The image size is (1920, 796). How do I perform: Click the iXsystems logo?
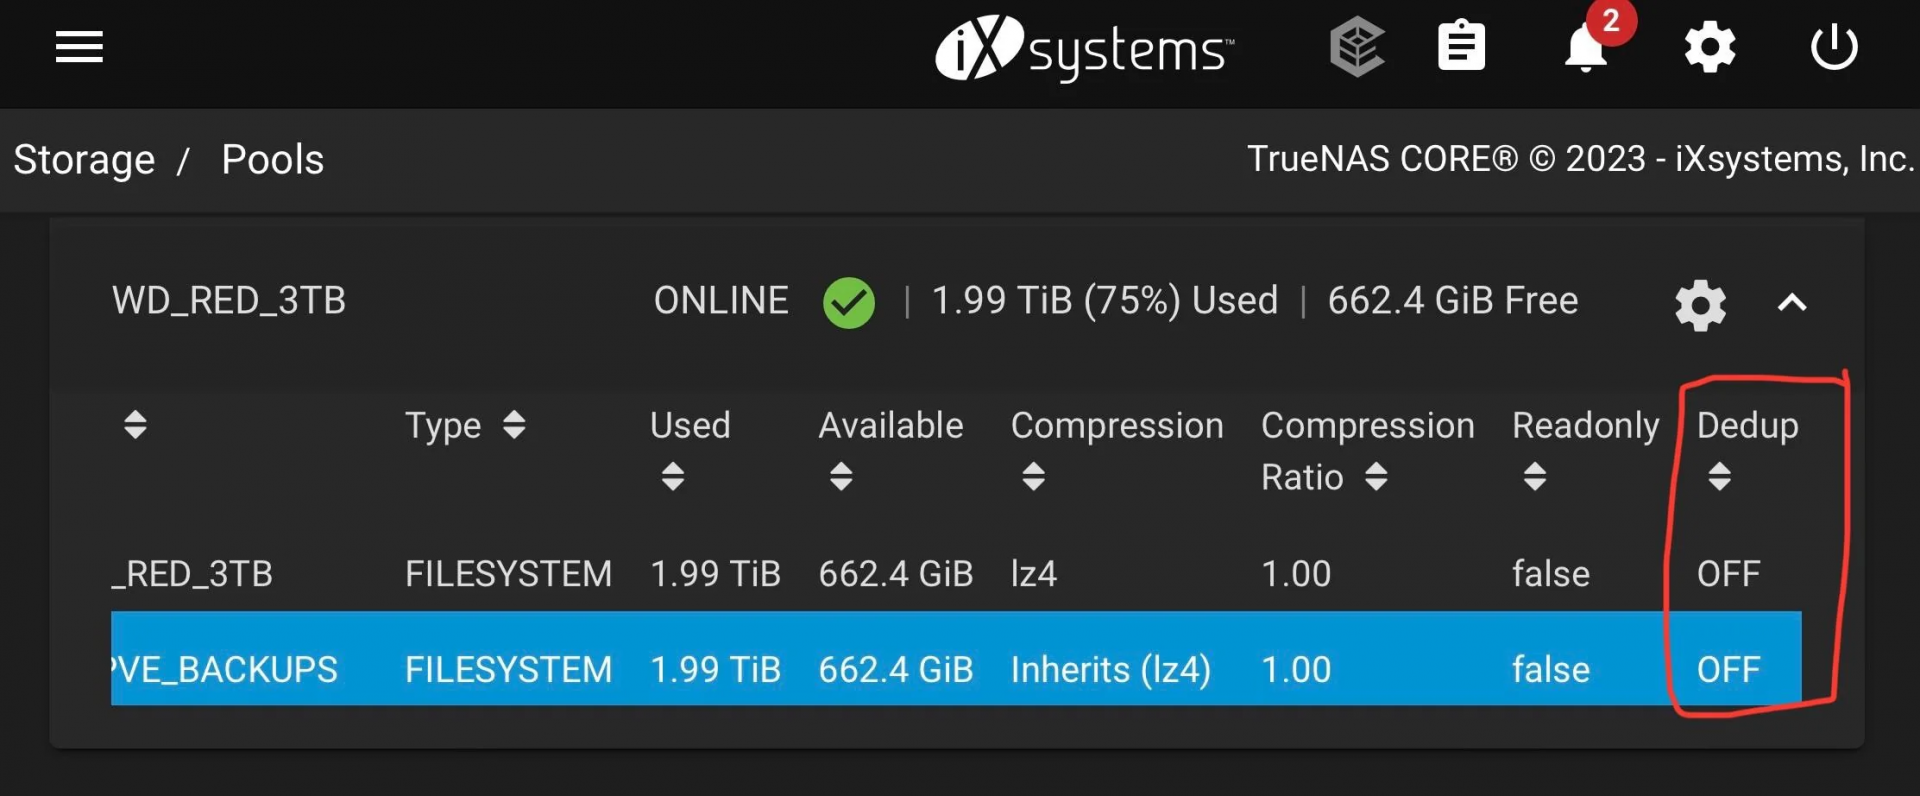click(1084, 48)
